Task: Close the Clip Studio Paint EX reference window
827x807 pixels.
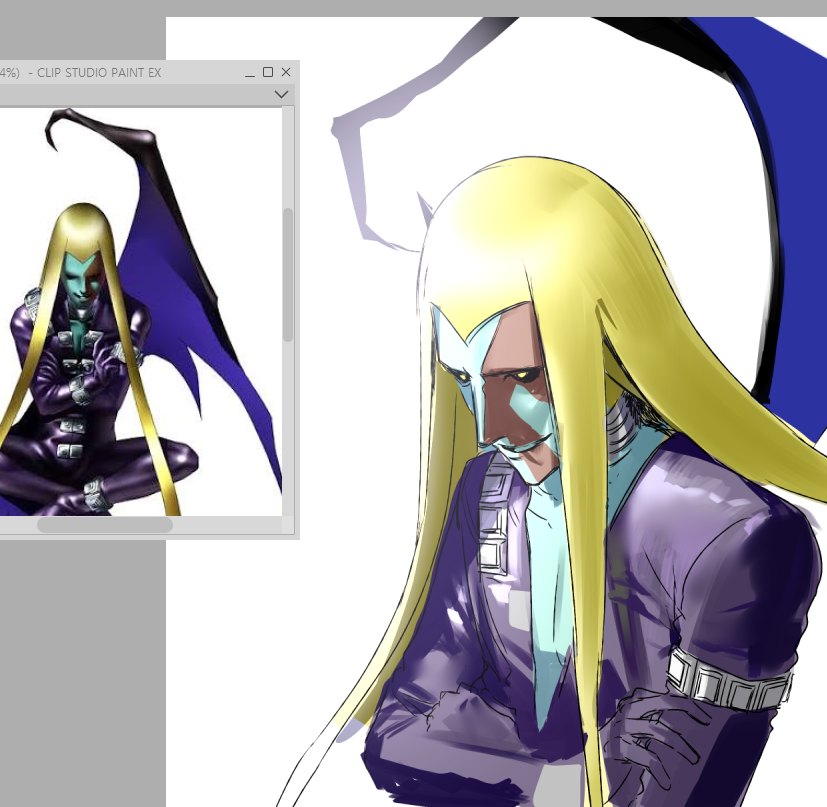Action: (286, 72)
